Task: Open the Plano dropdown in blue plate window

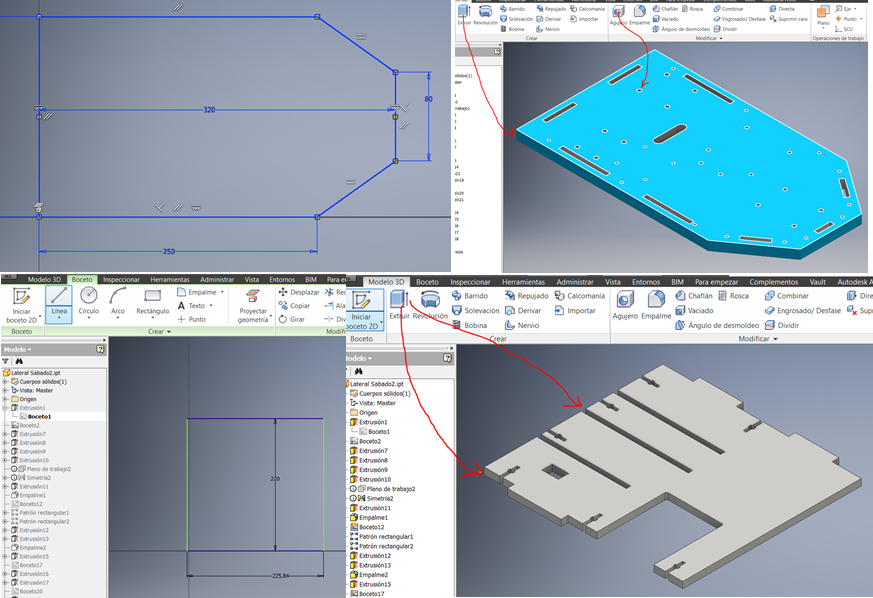Action: pyautogui.click(x=823, y=28)
